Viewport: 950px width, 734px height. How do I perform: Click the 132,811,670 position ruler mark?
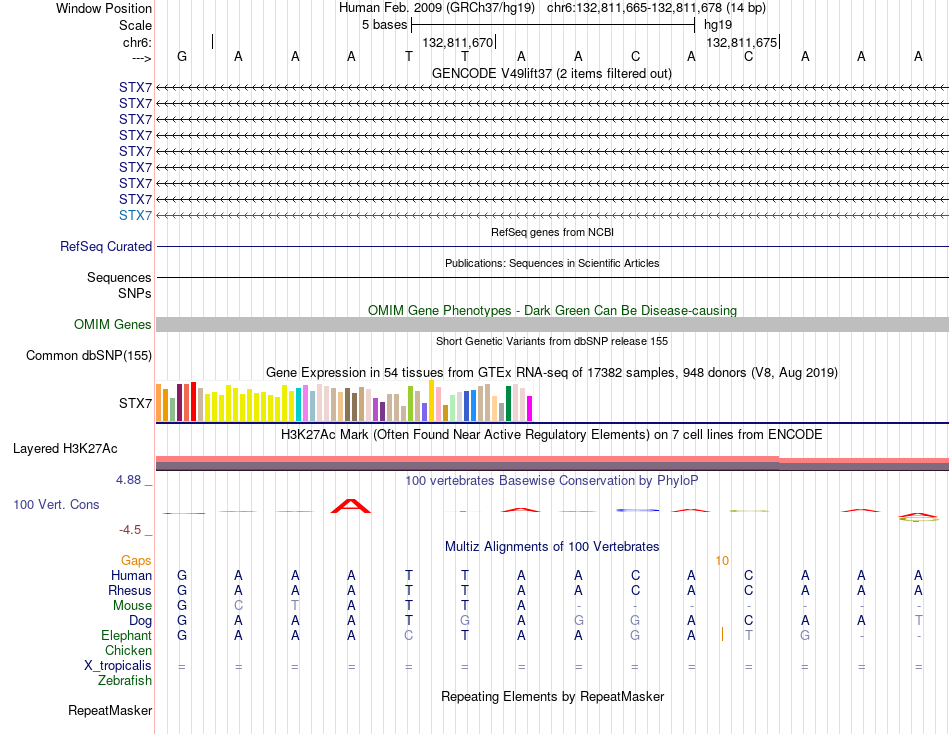point(459,42)
